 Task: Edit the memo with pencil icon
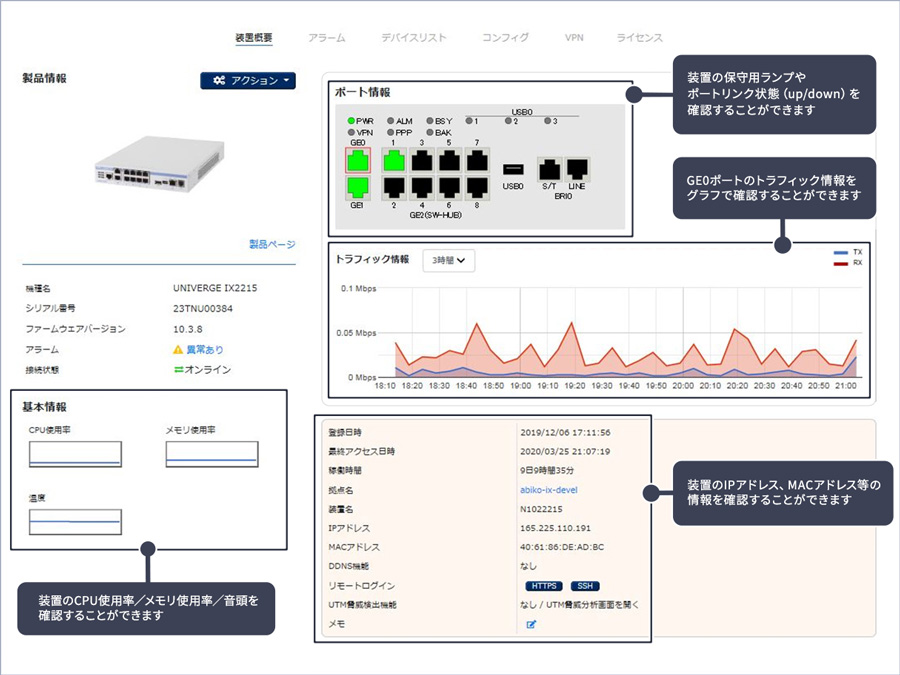531,624
